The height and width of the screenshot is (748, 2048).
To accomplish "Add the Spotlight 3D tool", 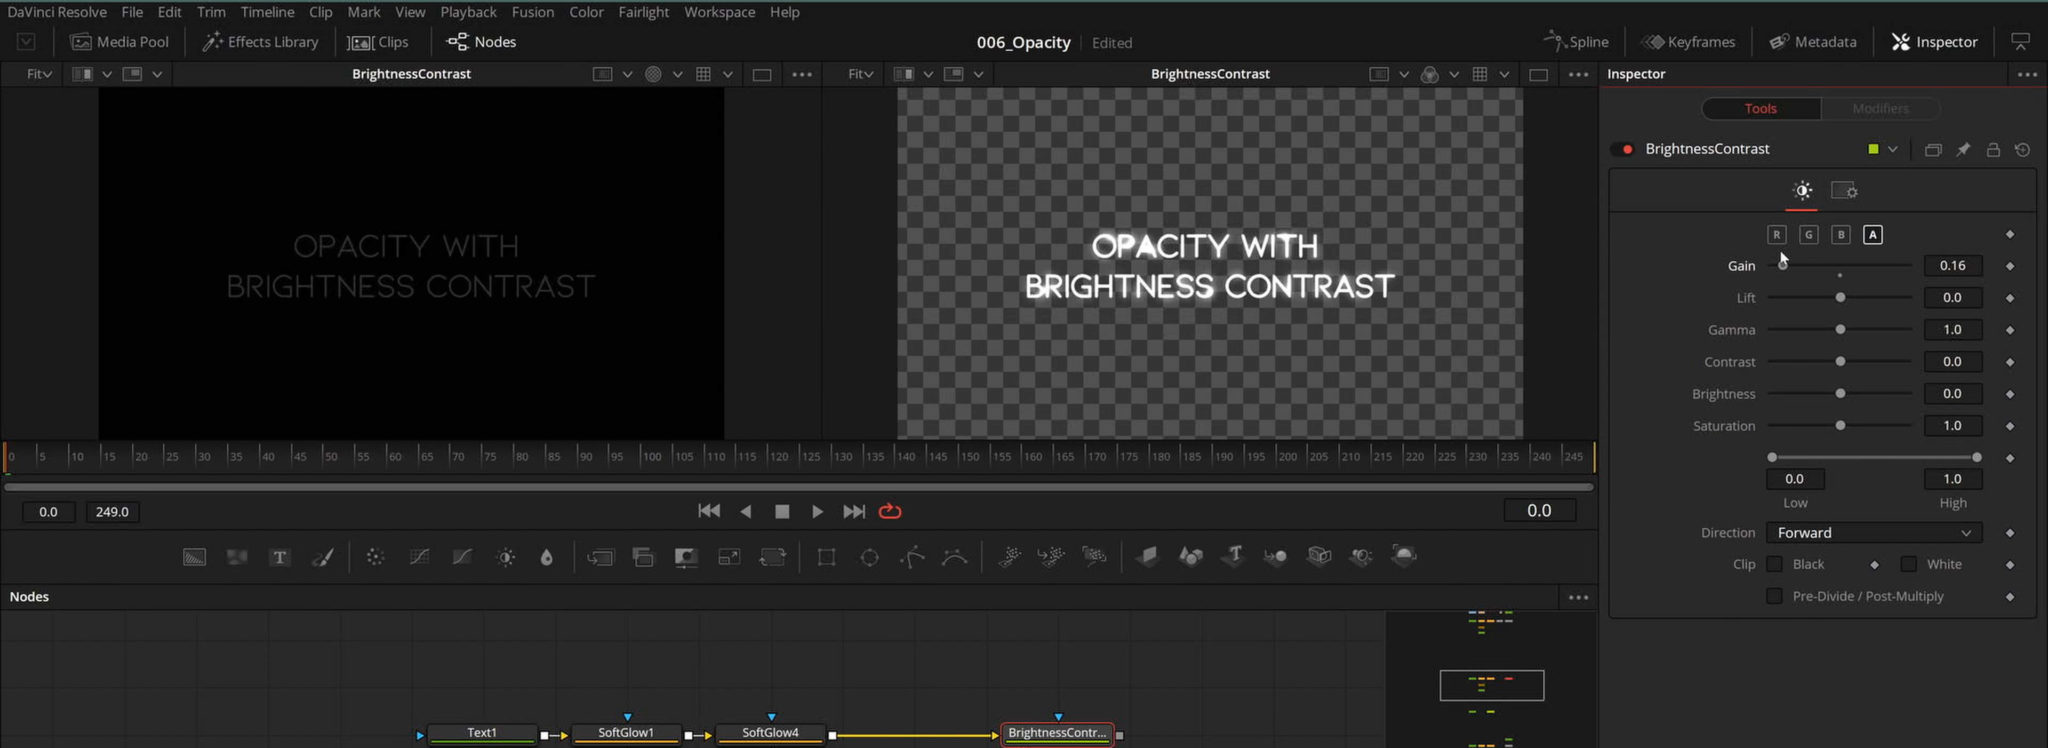I will [1362, 556].
